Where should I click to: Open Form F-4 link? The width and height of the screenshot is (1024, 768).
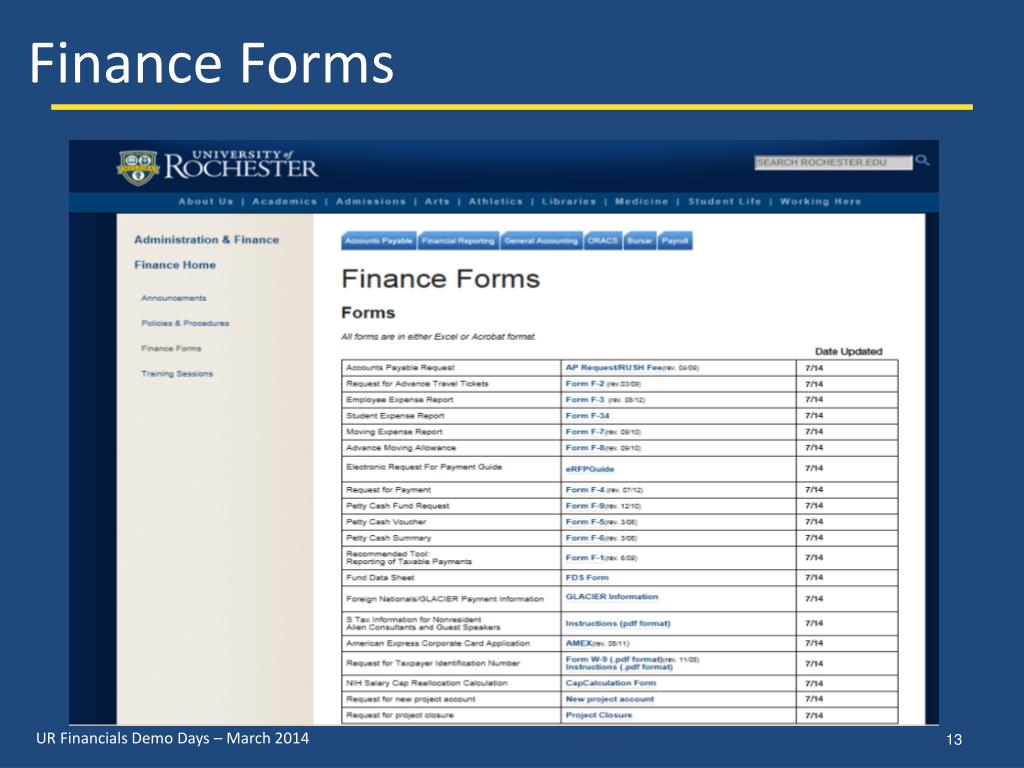tap(584, 490)
